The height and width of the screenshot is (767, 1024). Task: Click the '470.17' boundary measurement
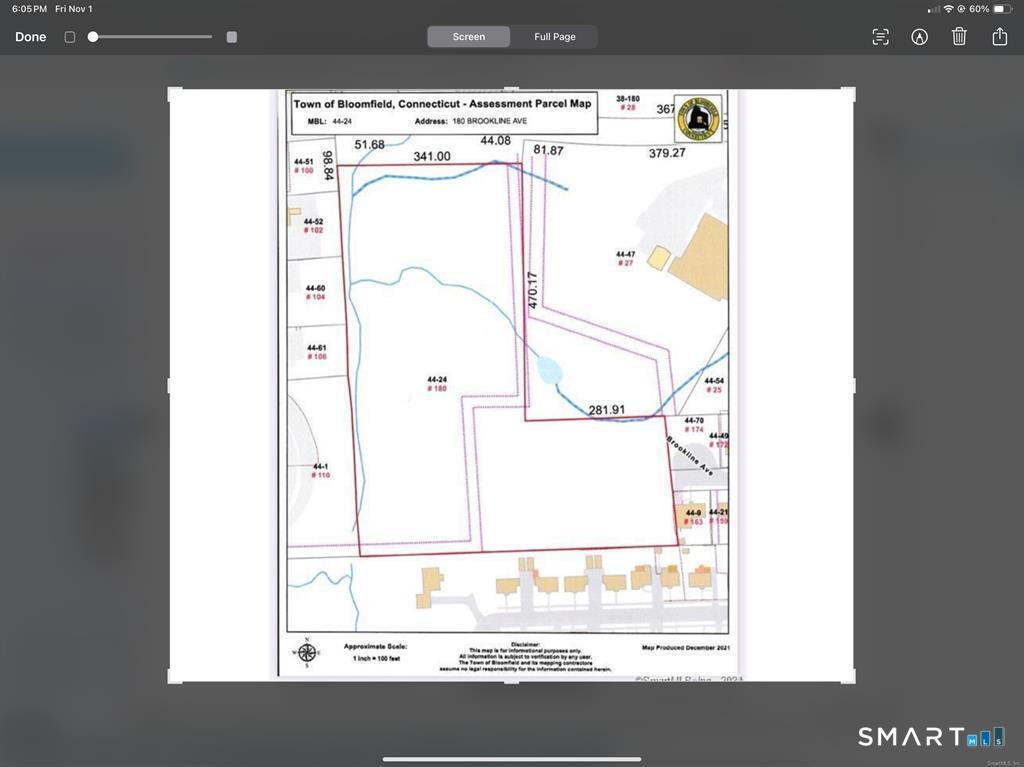(533, 290)
